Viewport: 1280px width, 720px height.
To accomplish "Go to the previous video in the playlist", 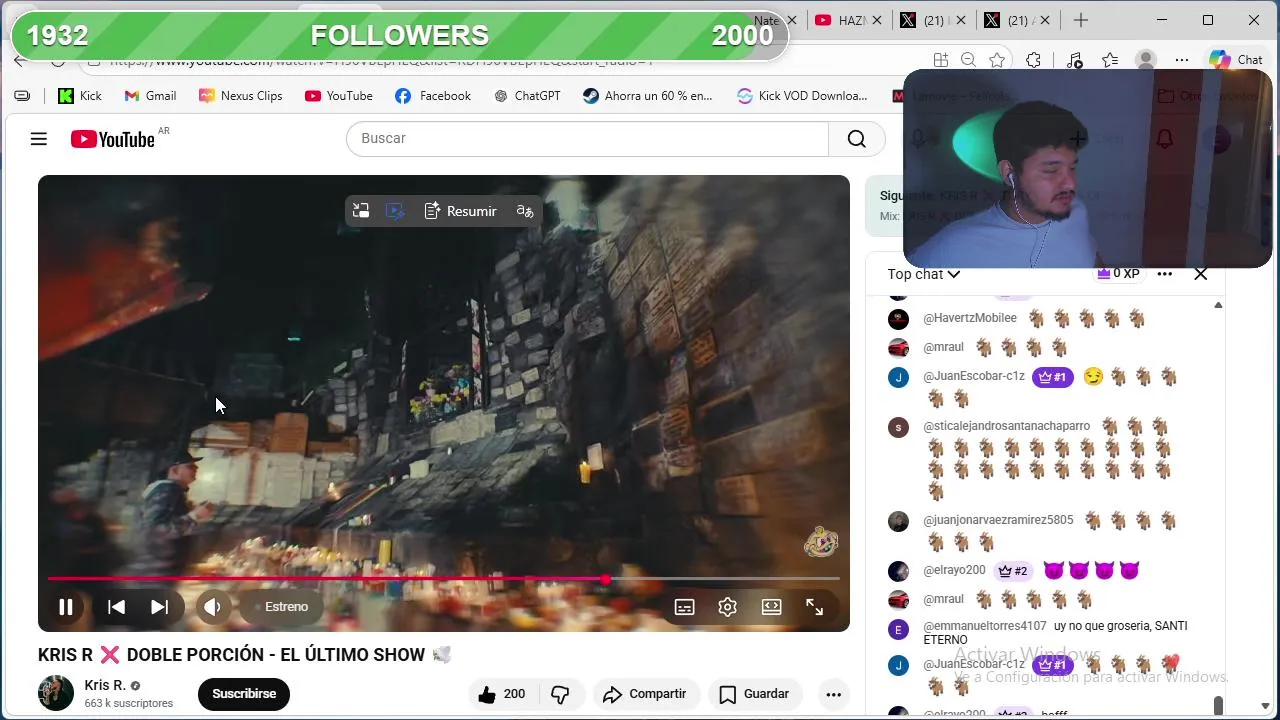I will tap(116, 607).
